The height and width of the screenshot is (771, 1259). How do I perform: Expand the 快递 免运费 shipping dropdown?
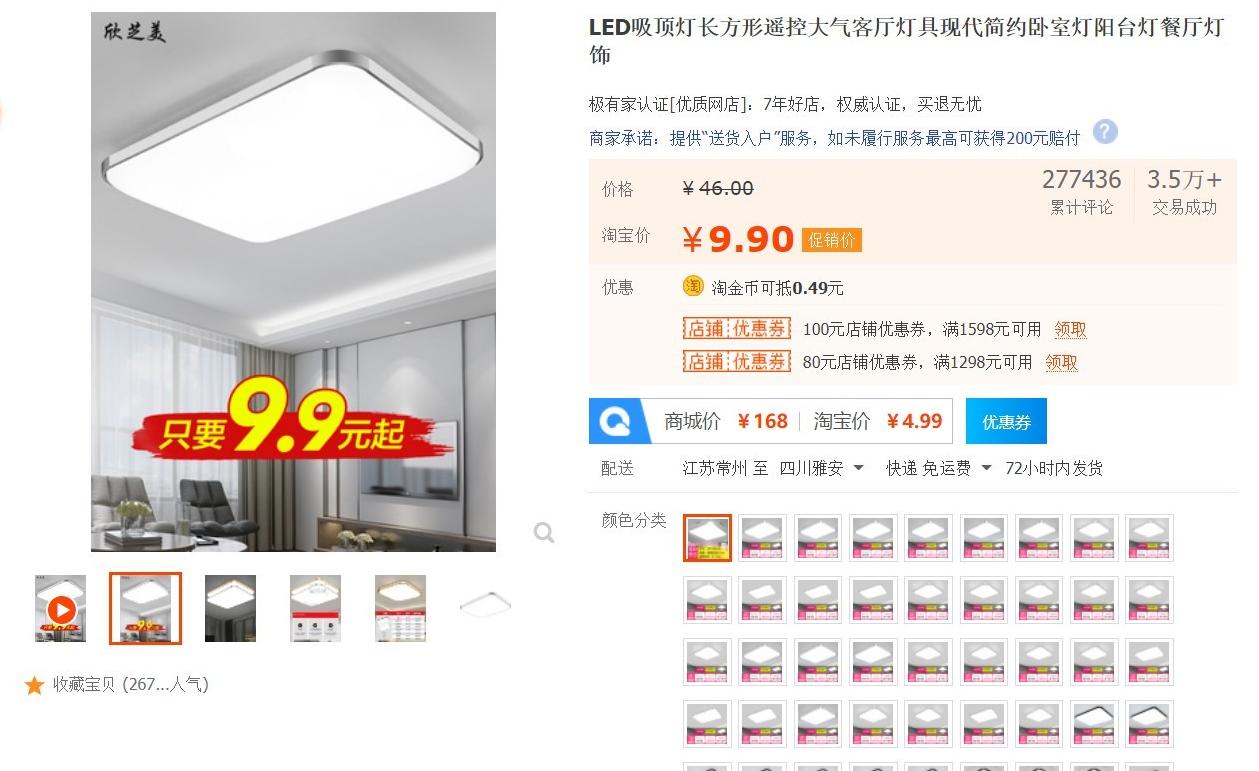(938, 468)
